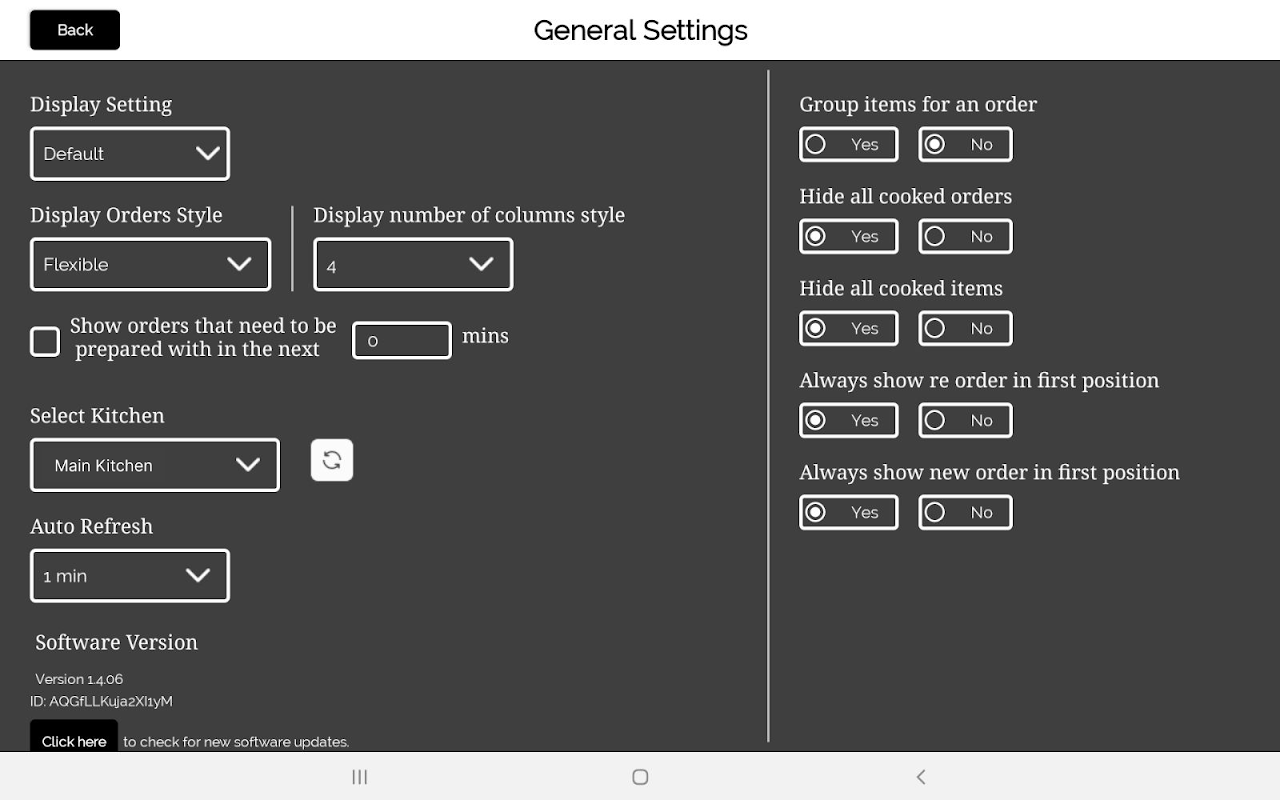This screenshot has width=1280, height=800.
Task: Click the refresh kitchen list icon
Action: click(332, 460)
